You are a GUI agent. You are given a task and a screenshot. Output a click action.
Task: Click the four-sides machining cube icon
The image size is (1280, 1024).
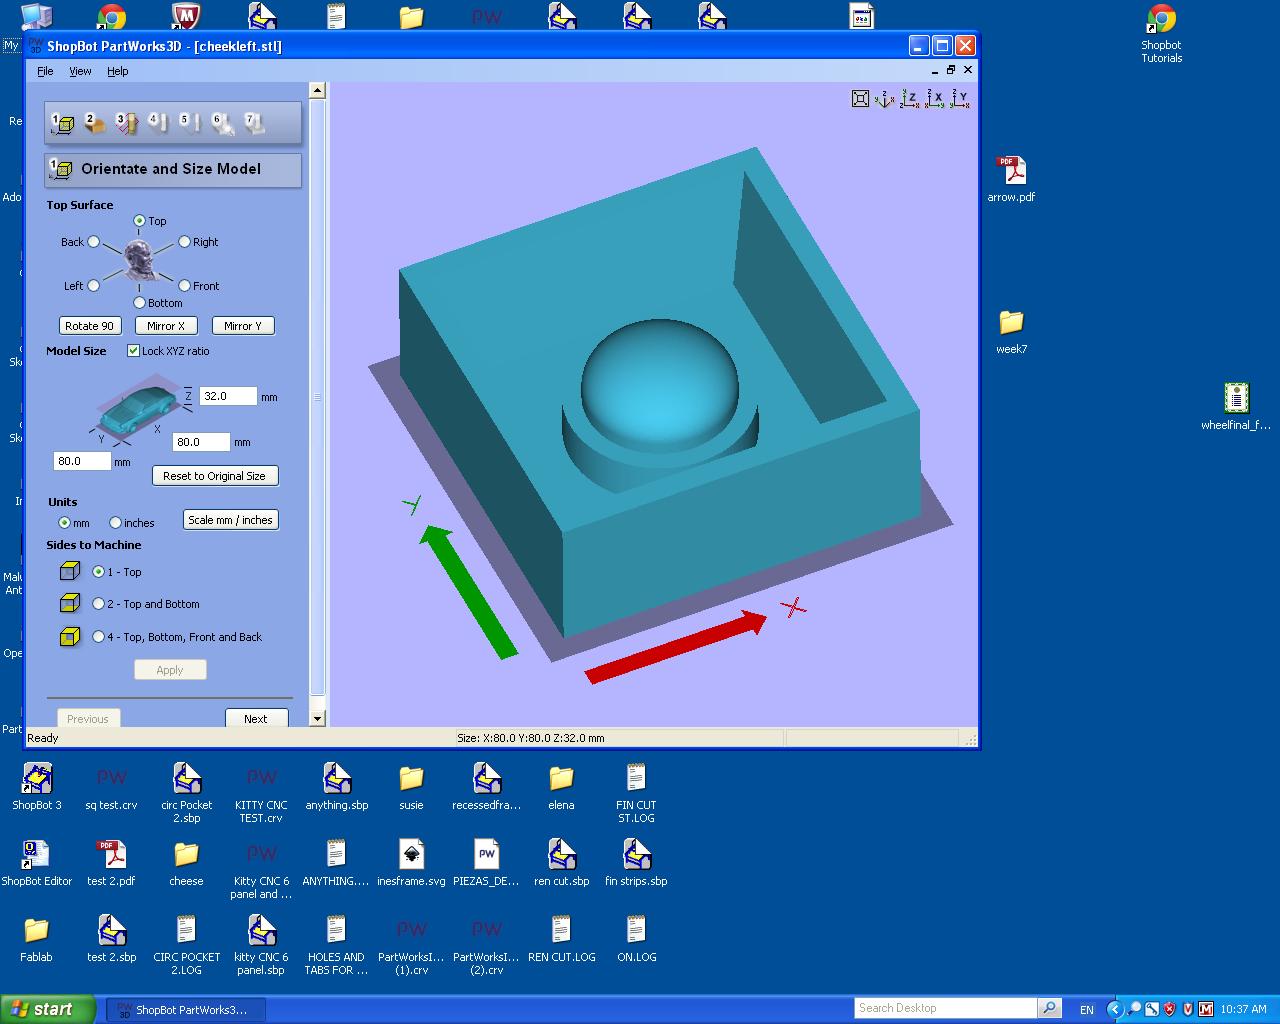click(x=69, y=636)
